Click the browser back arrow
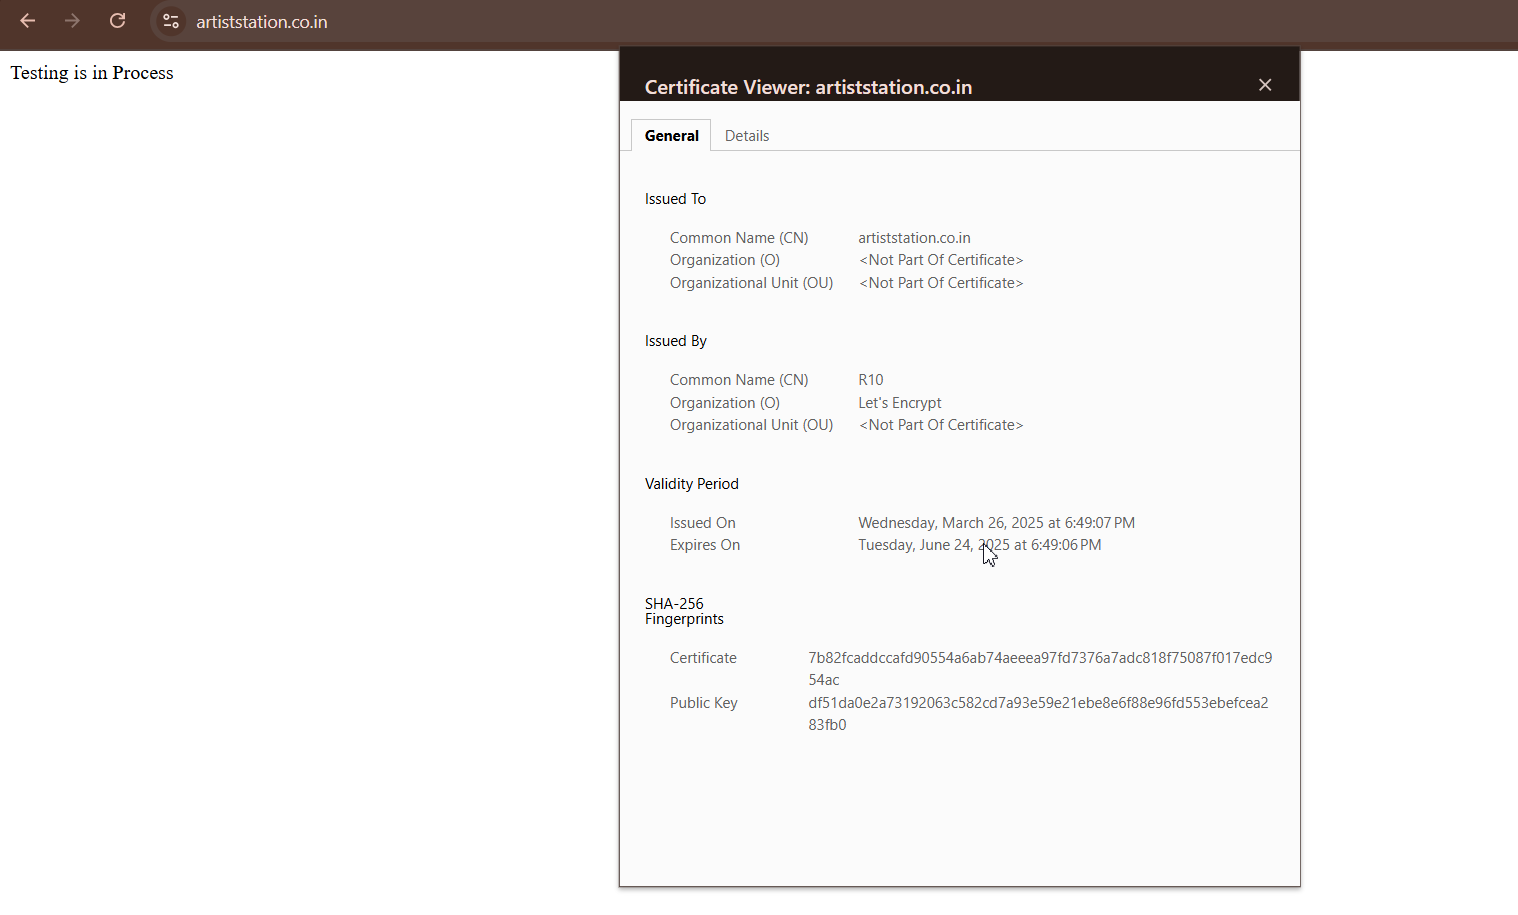The height and width of the screenshot is (915, 1518). [28, 21]
